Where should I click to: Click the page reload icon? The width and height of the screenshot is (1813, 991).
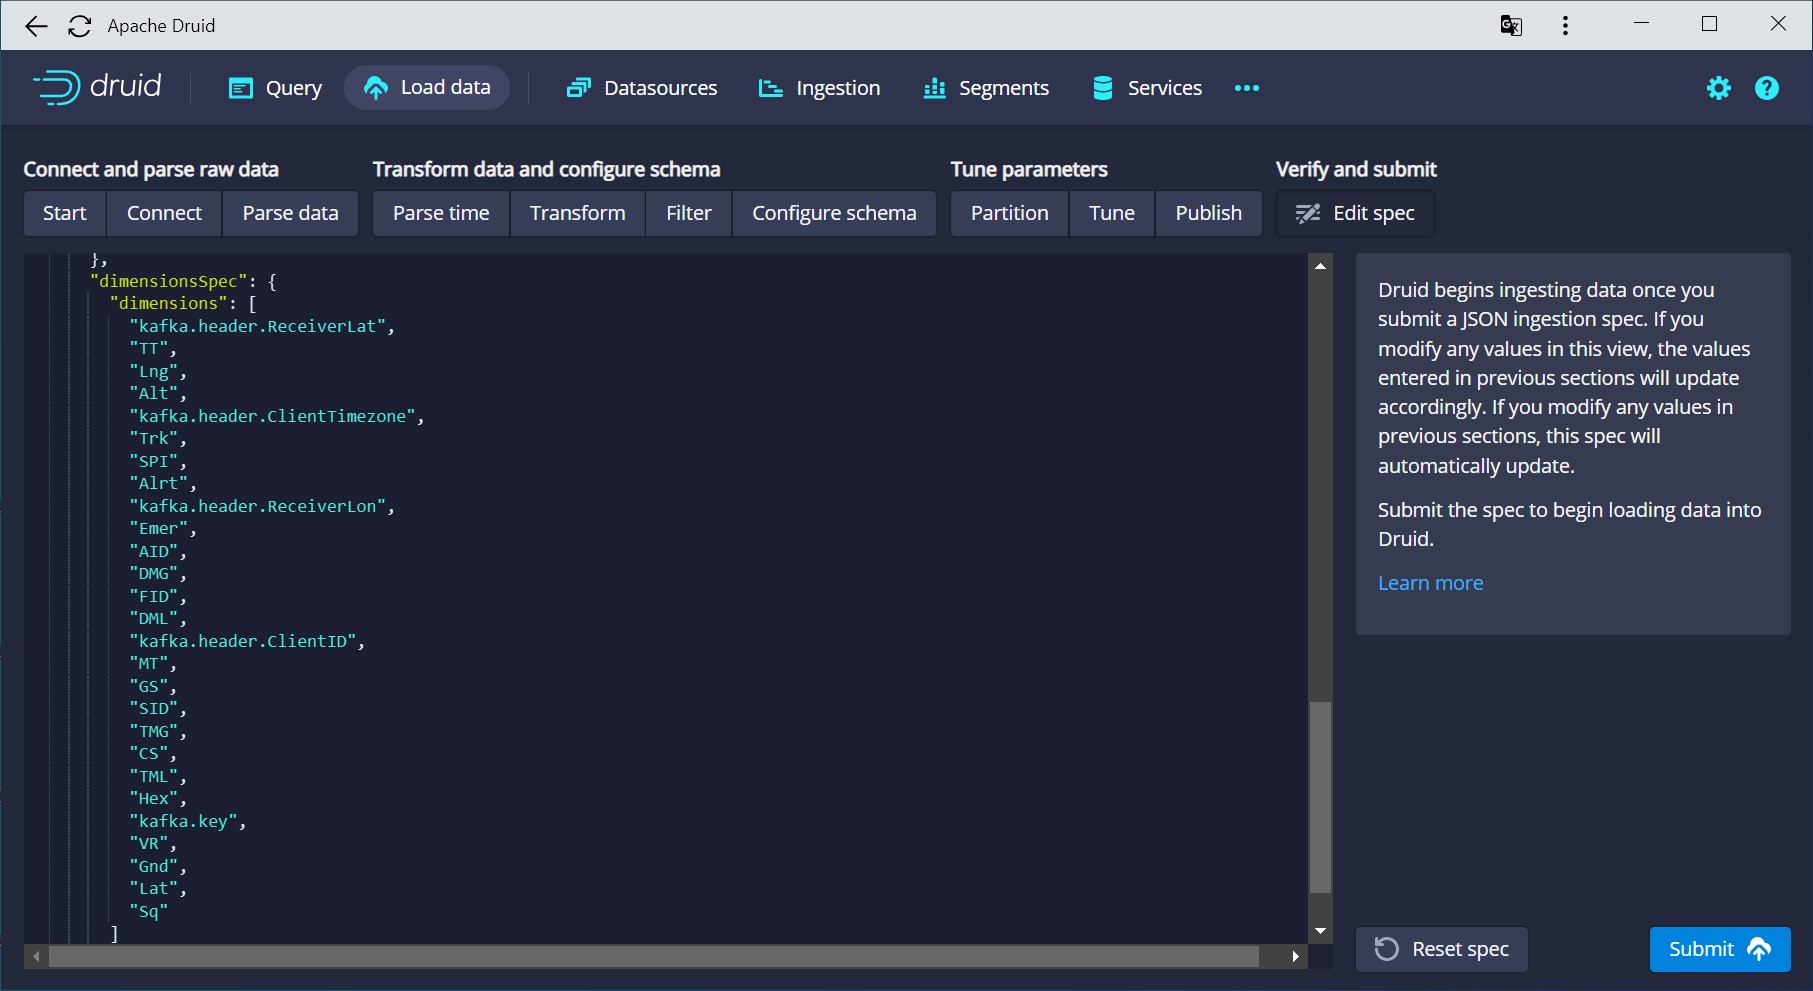point(80,26)
